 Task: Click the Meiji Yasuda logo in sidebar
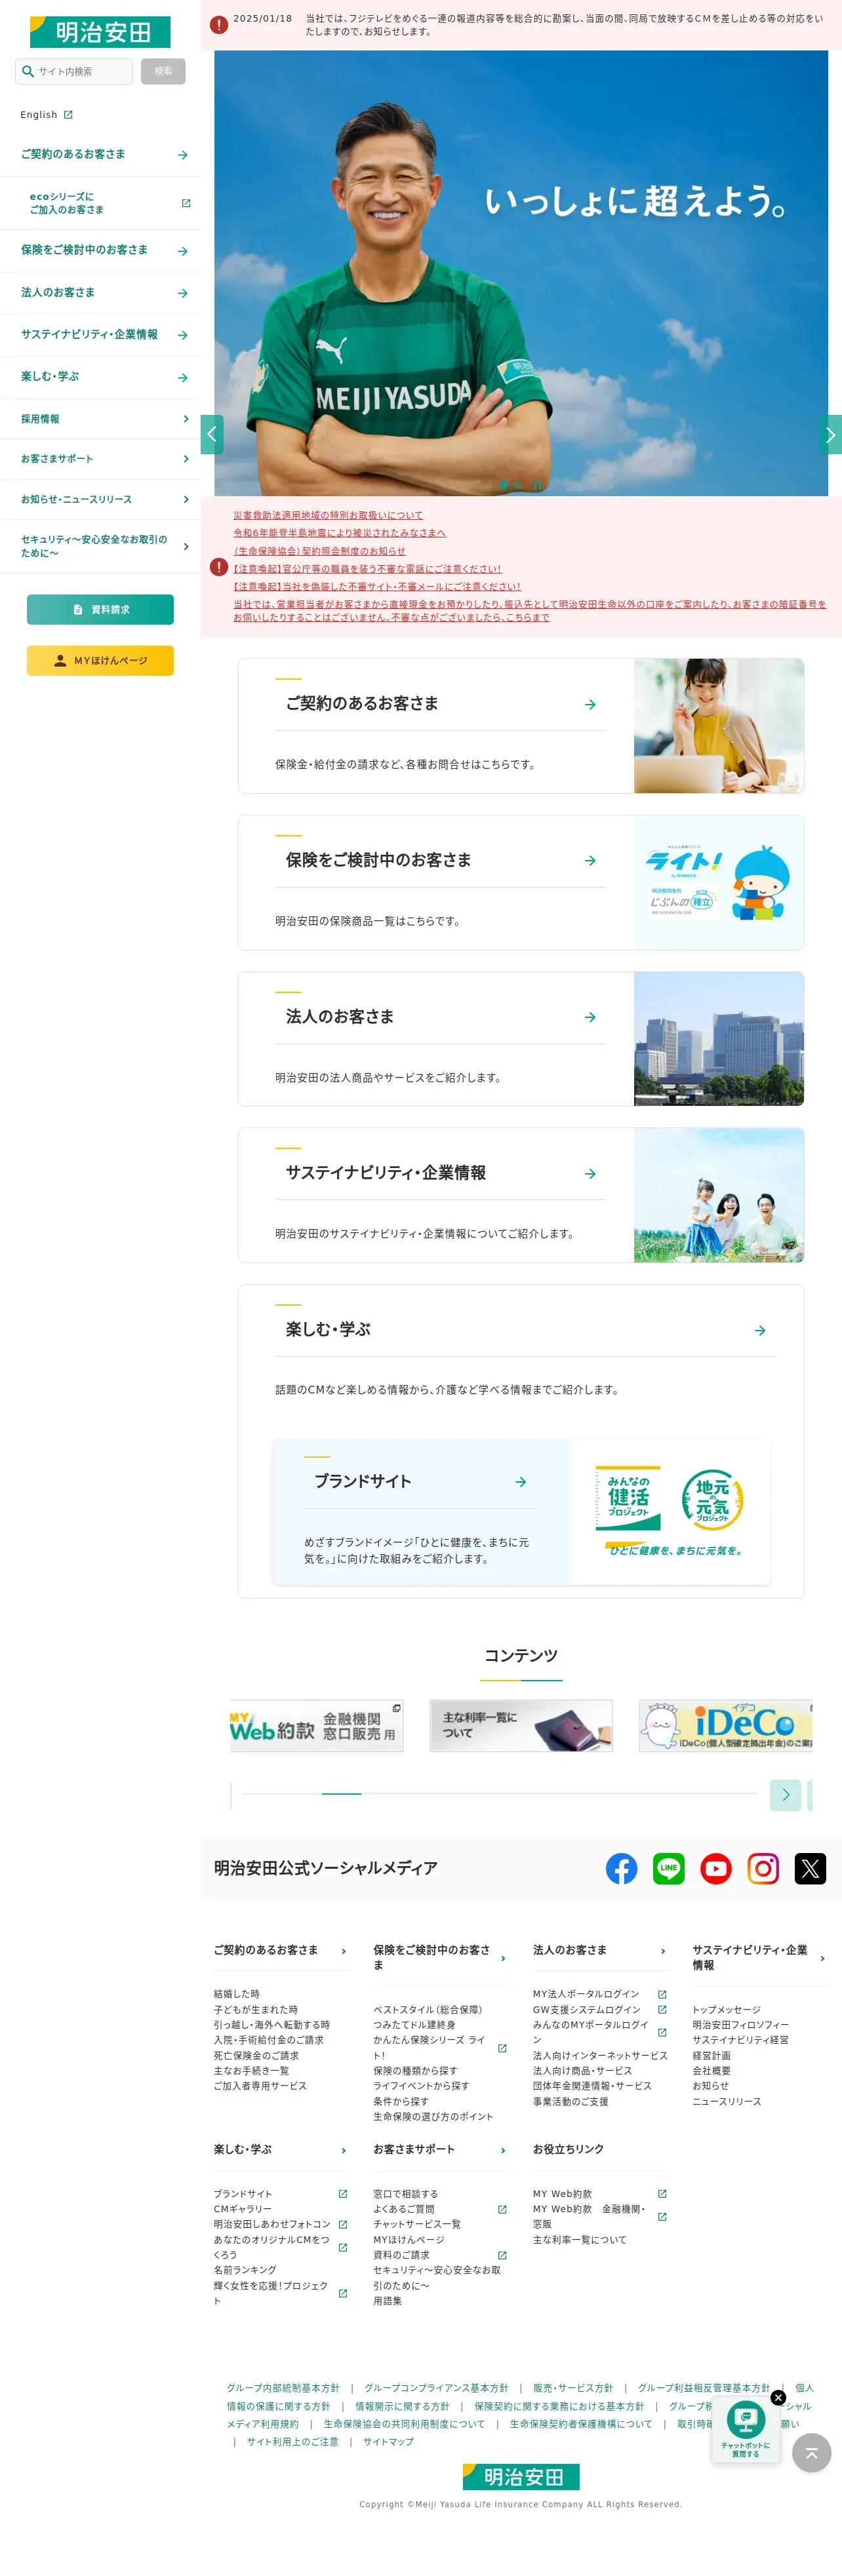tap(100, 32)
